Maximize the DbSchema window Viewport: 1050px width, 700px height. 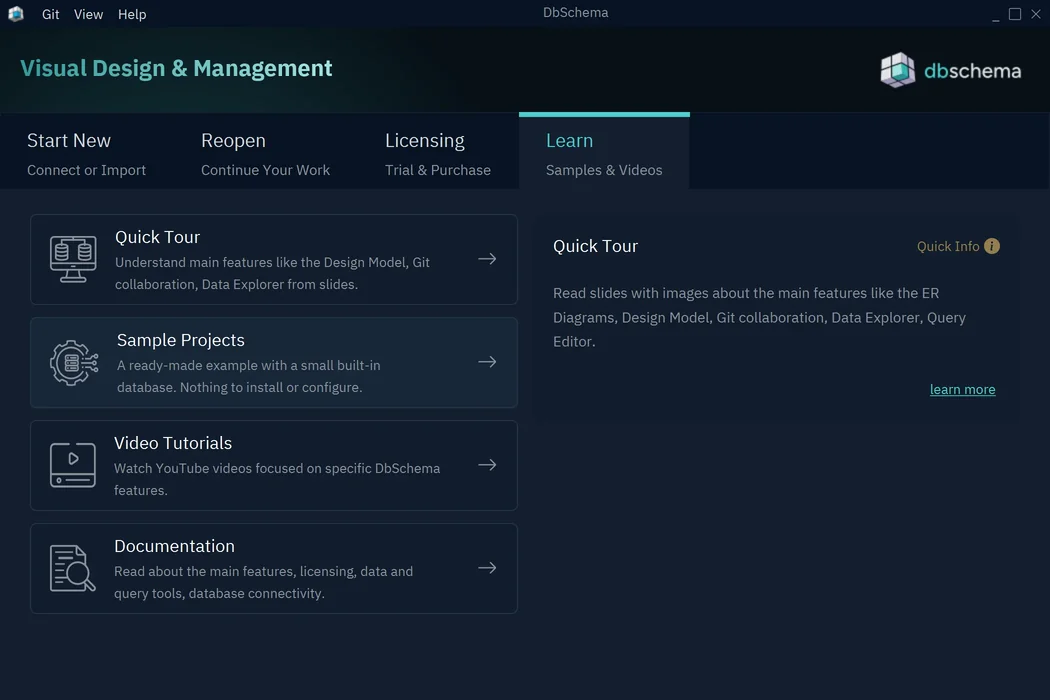point(1015,14)
